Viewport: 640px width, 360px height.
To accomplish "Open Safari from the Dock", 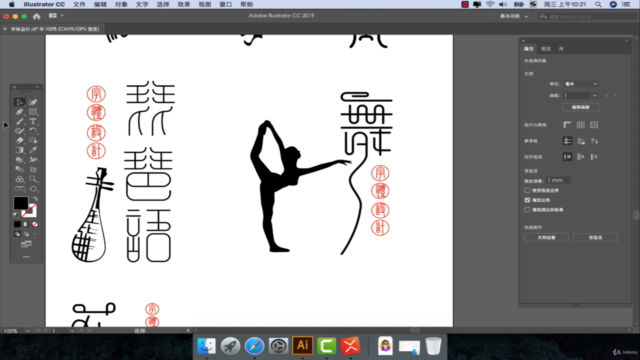I will coord(254,346).
